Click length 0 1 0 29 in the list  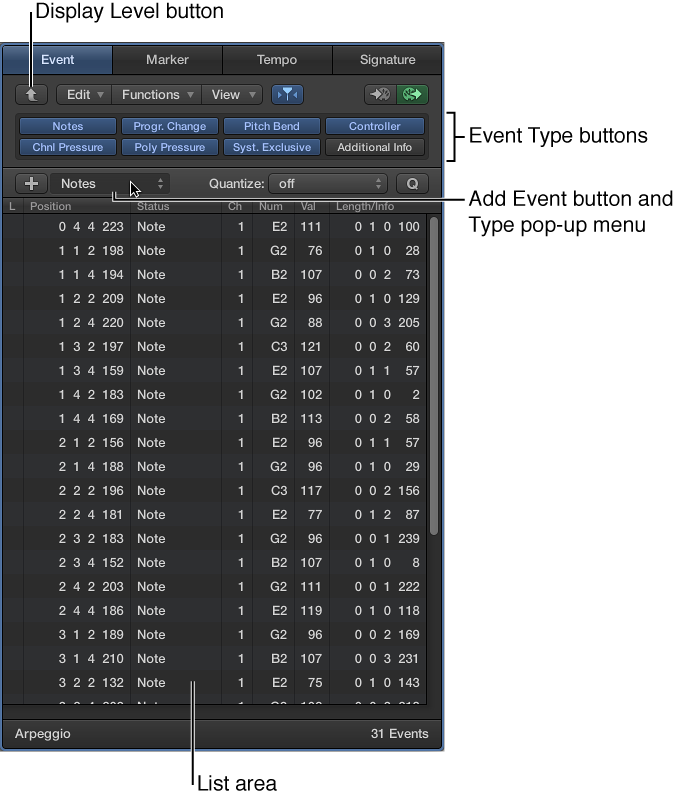[x=387, y=467]
